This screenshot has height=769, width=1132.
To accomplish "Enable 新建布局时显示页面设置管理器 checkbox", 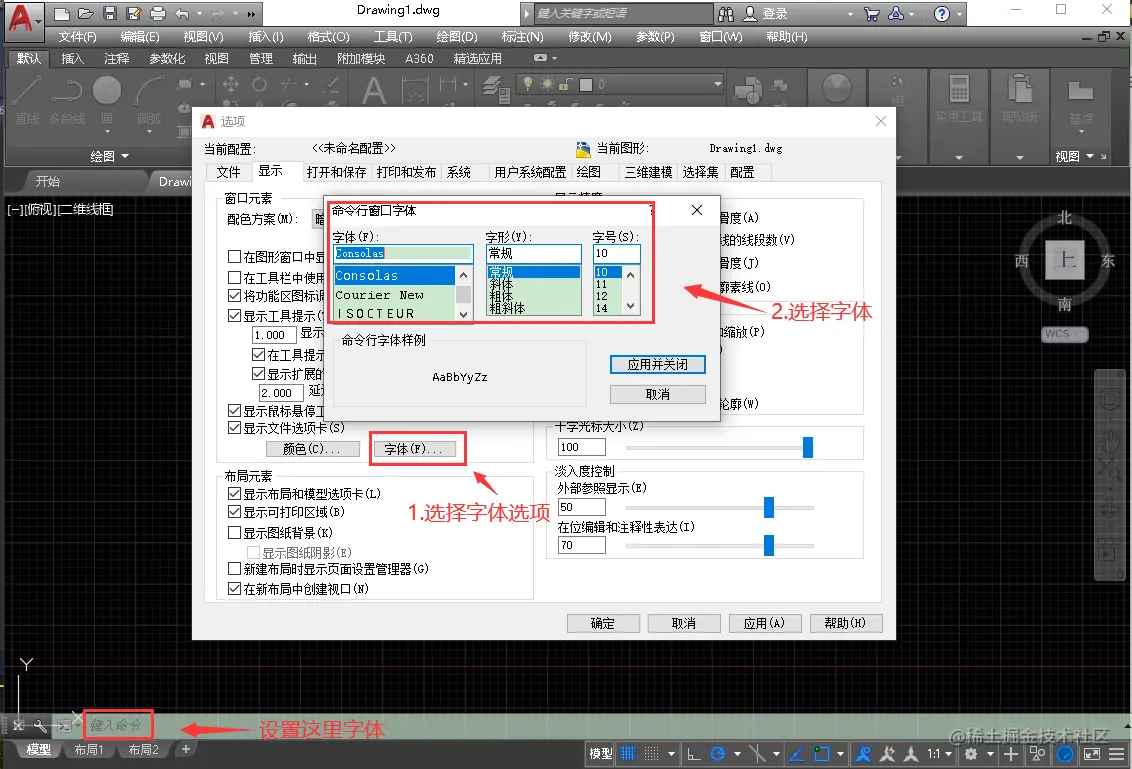I will 234,569.
